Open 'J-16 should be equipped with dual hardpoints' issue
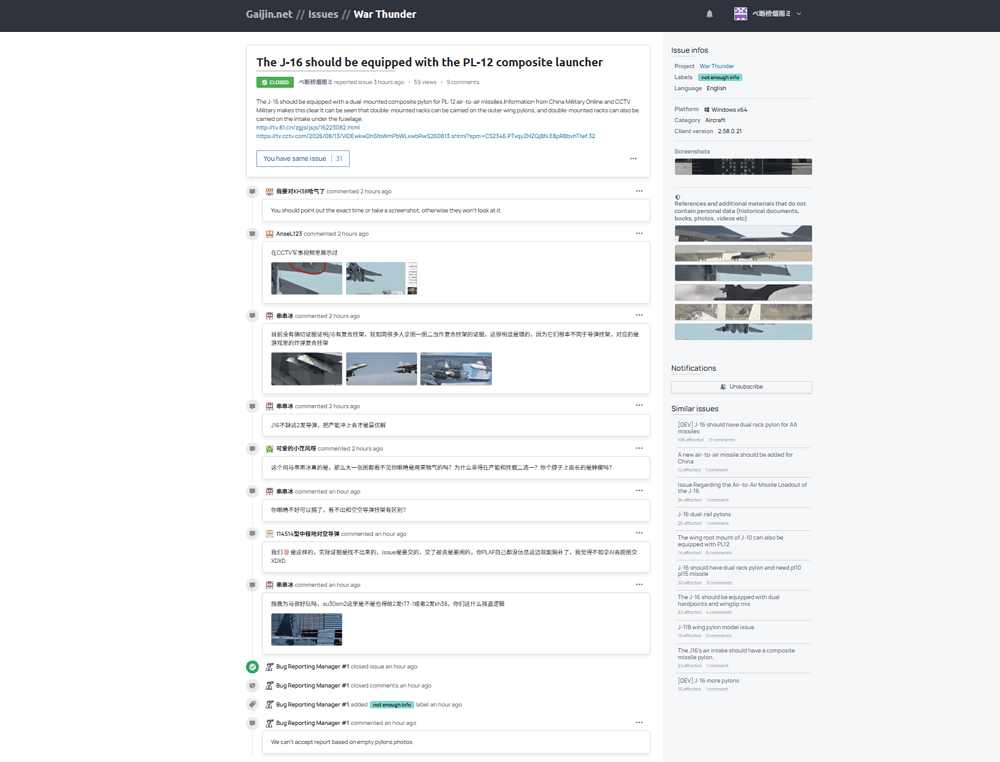Viewport: 1000px width, 762px height. click(x=728, y=601)
